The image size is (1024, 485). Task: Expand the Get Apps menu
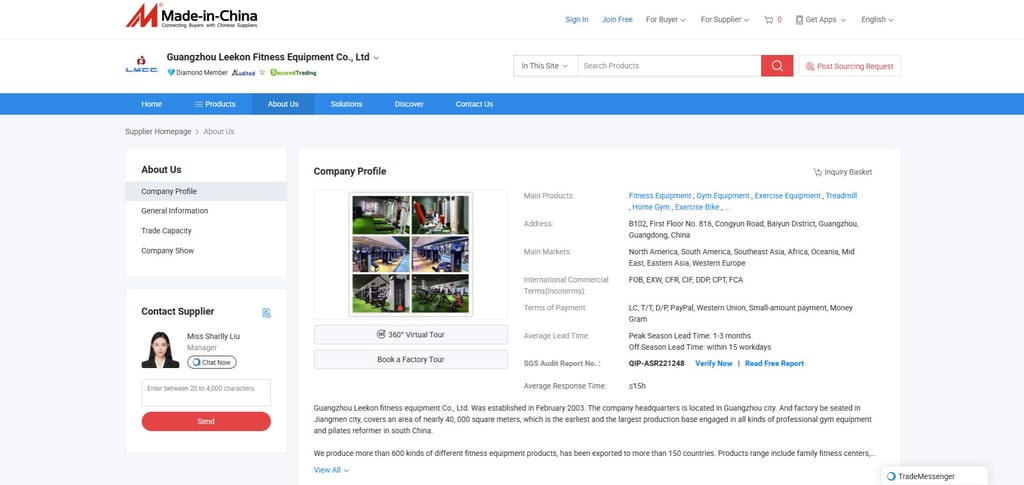click(x=820, y=20)
